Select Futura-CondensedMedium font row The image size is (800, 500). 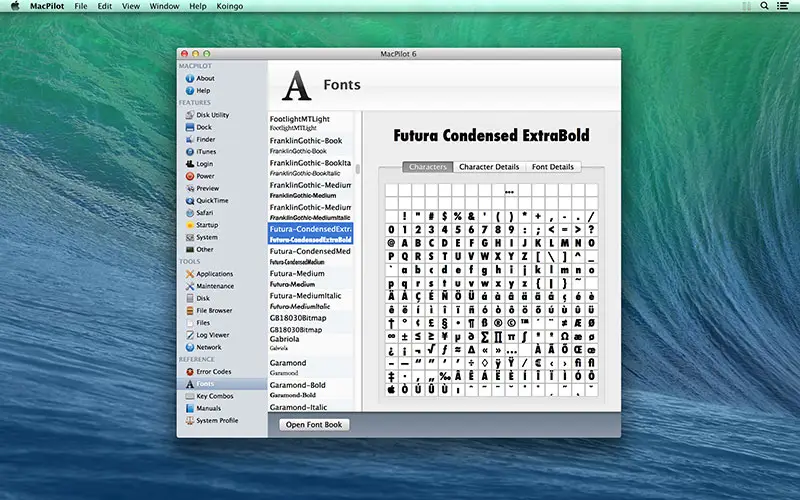[x=310, y=256]
